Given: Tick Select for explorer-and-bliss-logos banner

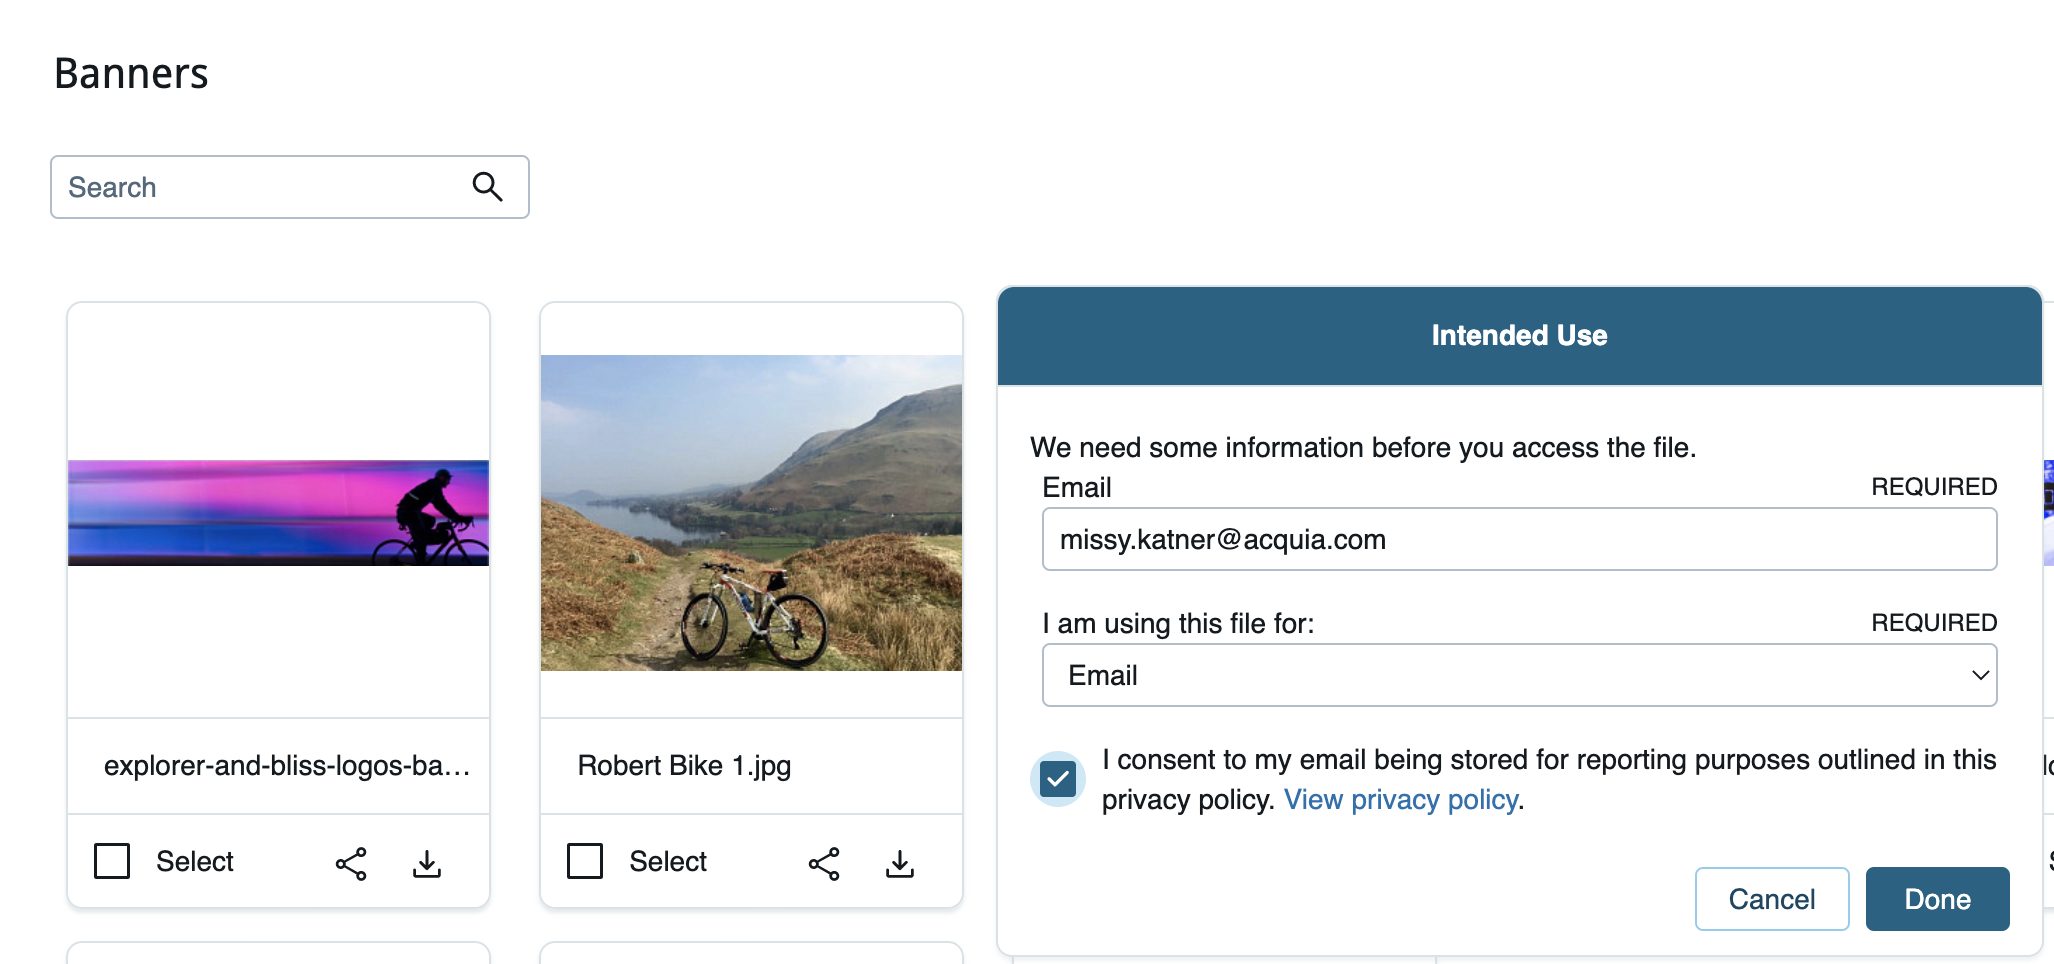Looking at the screenshot, I should coord(112,861).
